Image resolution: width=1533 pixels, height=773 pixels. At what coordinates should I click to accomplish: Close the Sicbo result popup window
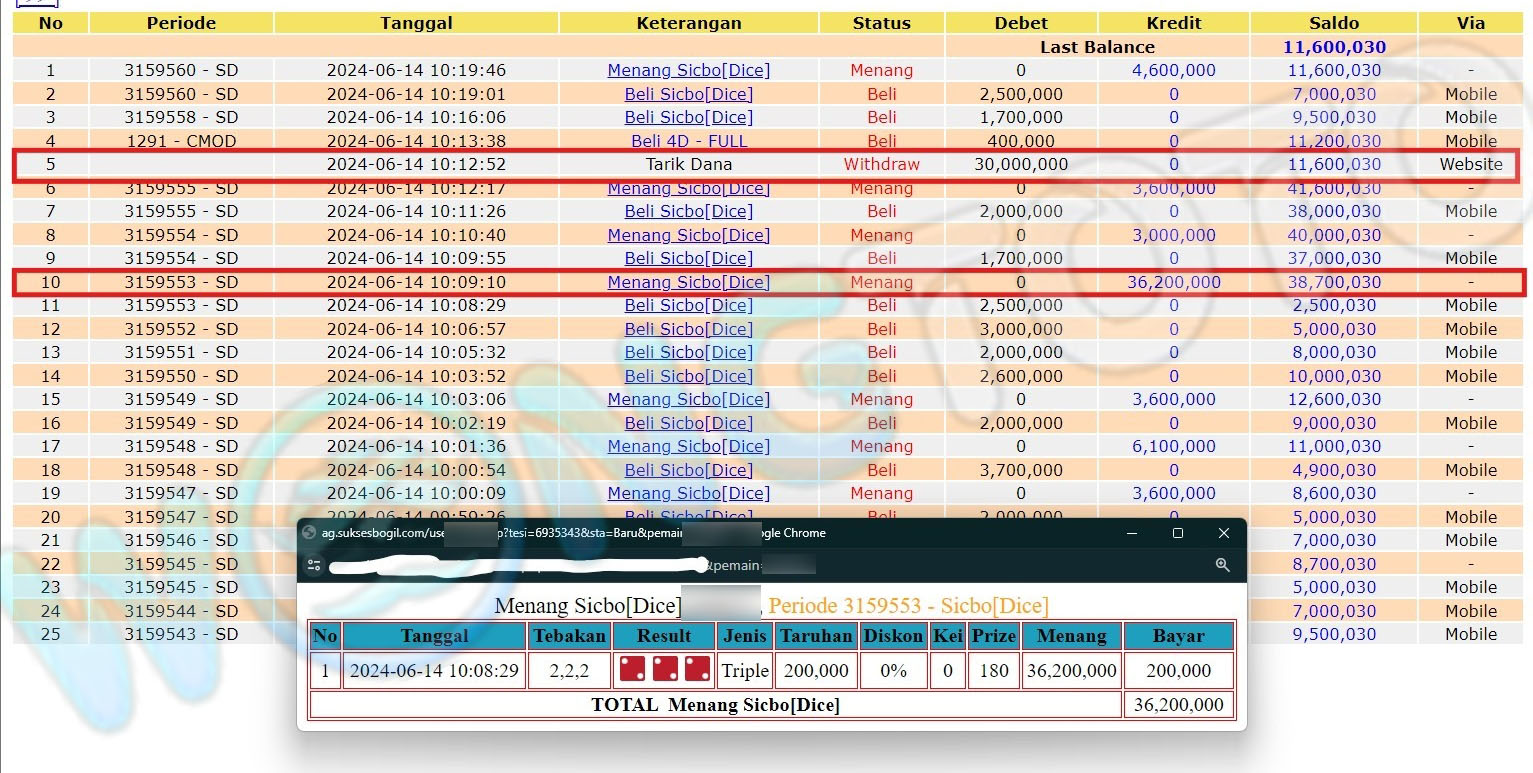(x=1224, y=533)
